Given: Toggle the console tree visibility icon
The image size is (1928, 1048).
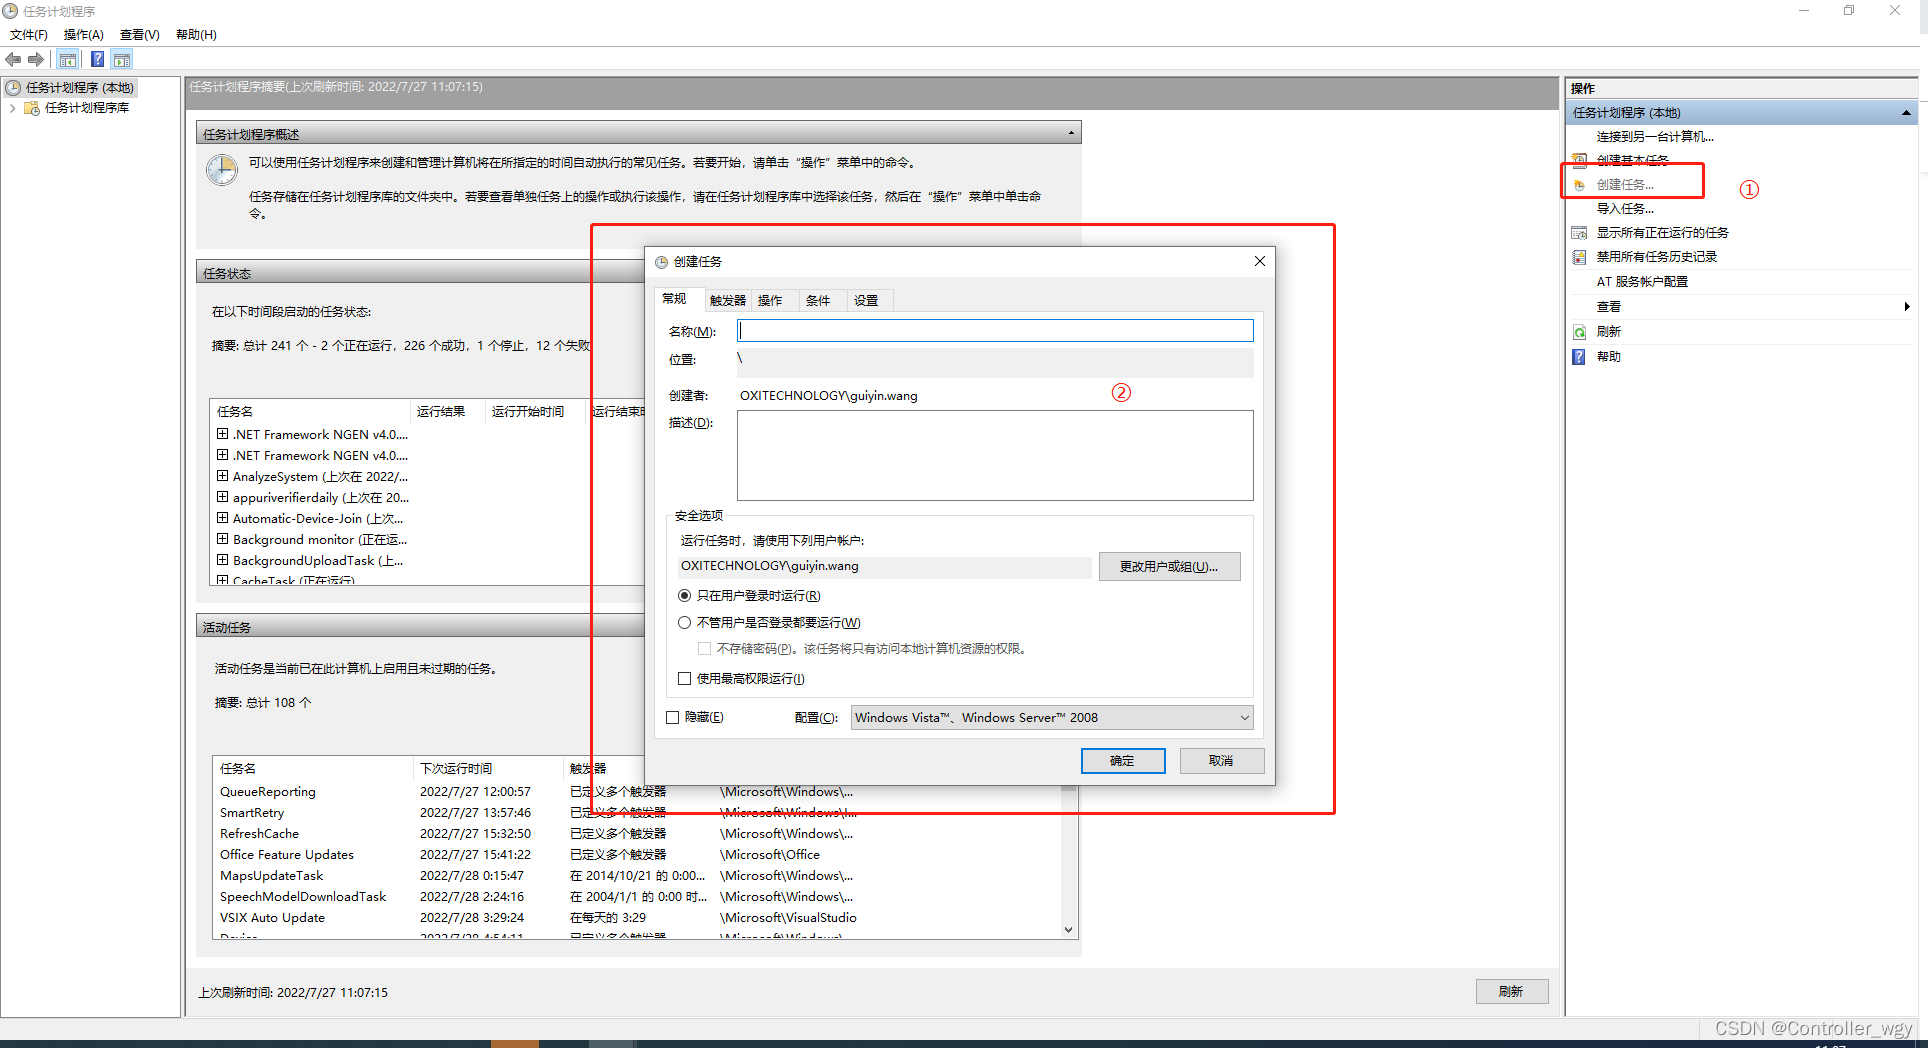Looking at the screenshot, I should click(67, 59).
